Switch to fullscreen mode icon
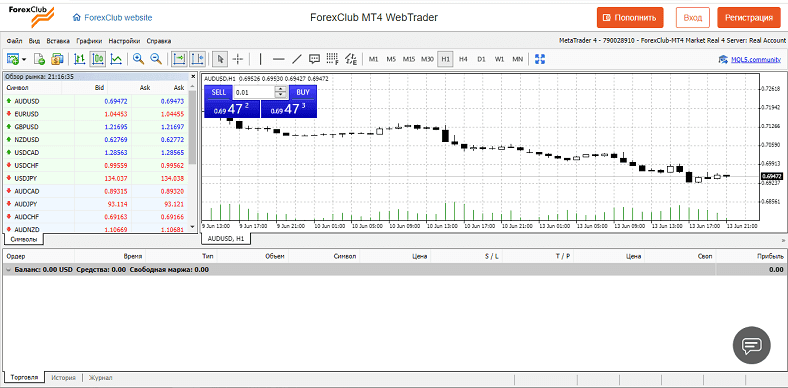Image resolution: width=788 pixels, height=388 pixels. click(x=540, y=59)
